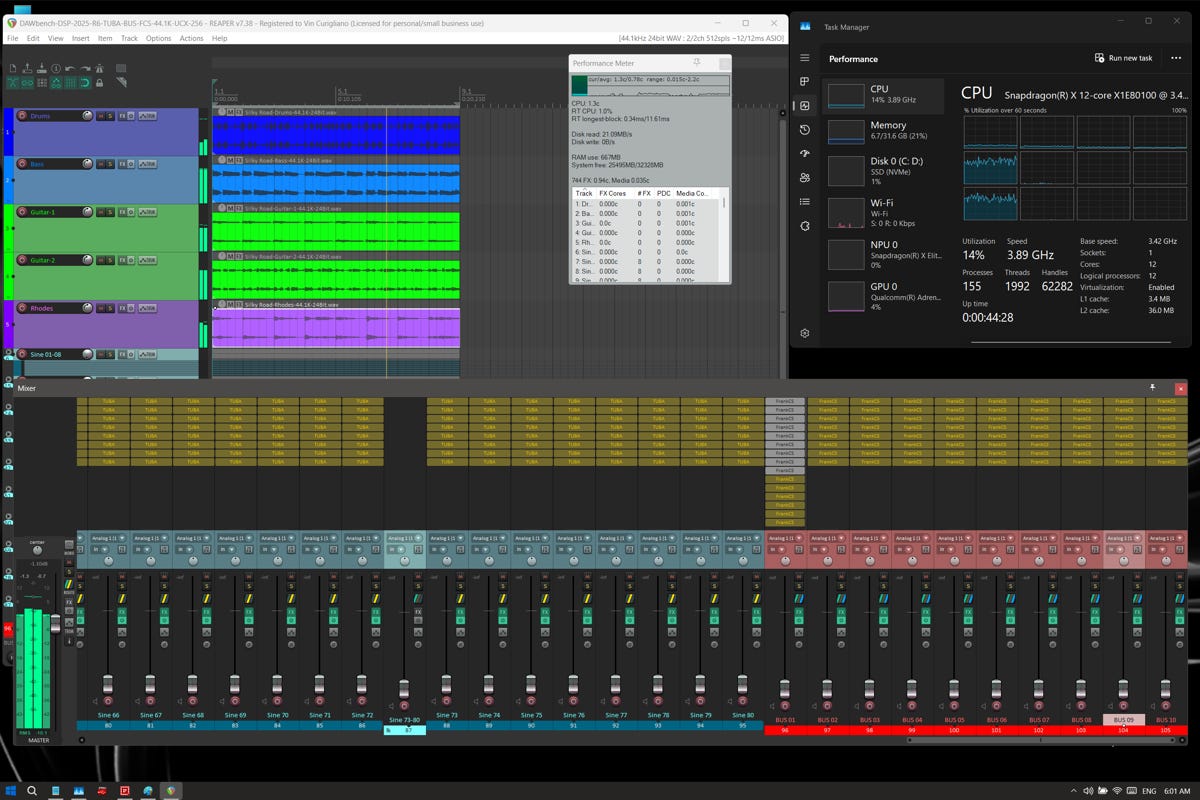Open App history in Task Manager sidebar
This screenshot has height=800, width=1200.
coord(805,130)
